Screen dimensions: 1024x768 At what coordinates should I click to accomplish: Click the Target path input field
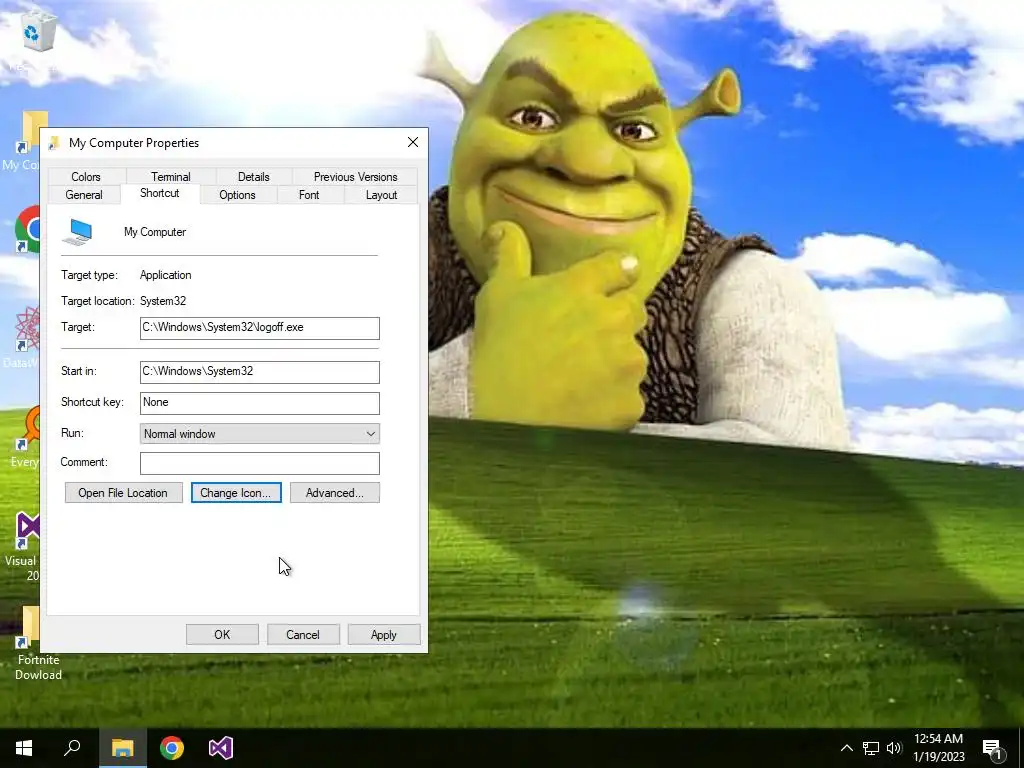click(x=259, y=328)
